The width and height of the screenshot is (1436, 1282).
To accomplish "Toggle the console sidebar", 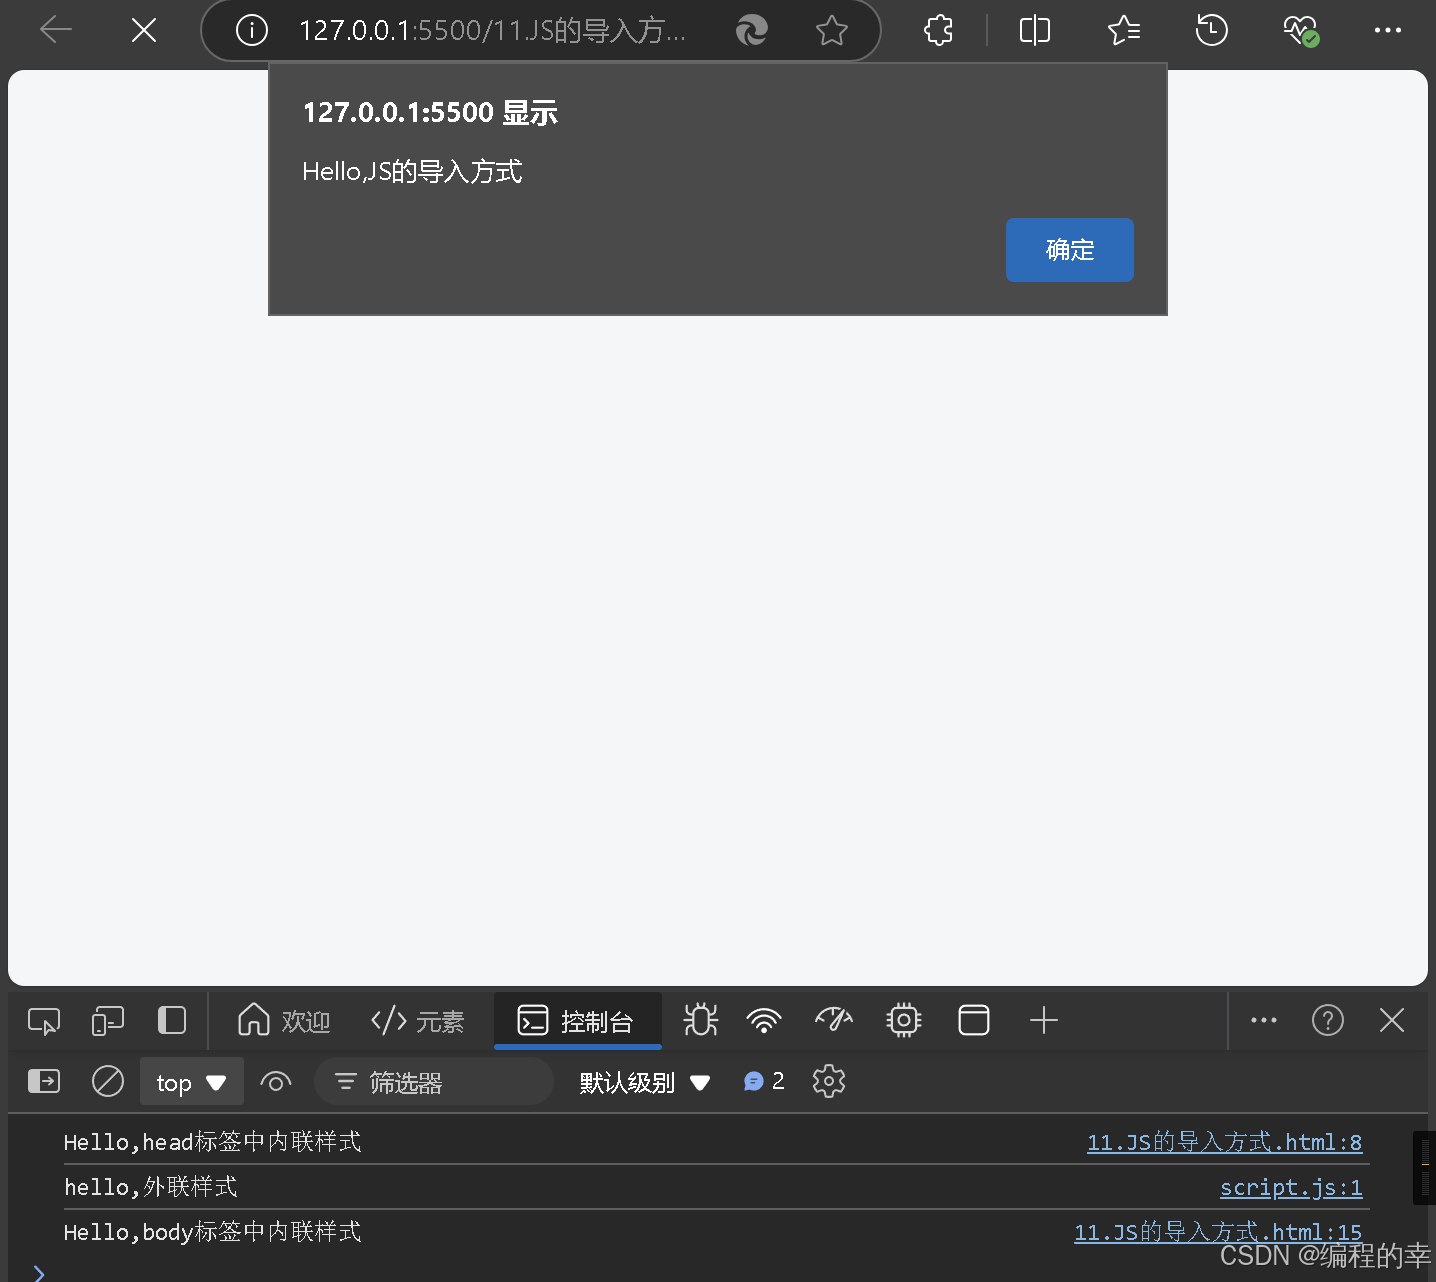I will click(x=44, y=1081).
